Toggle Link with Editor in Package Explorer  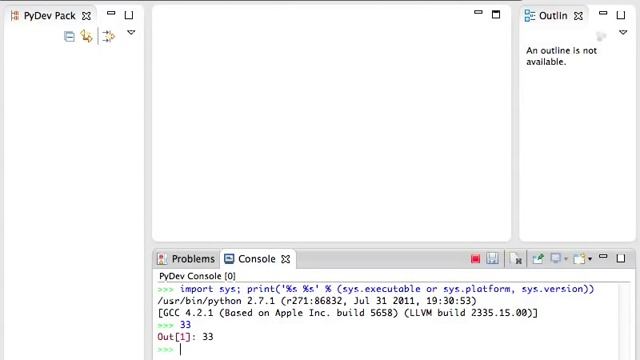(87, 36)
